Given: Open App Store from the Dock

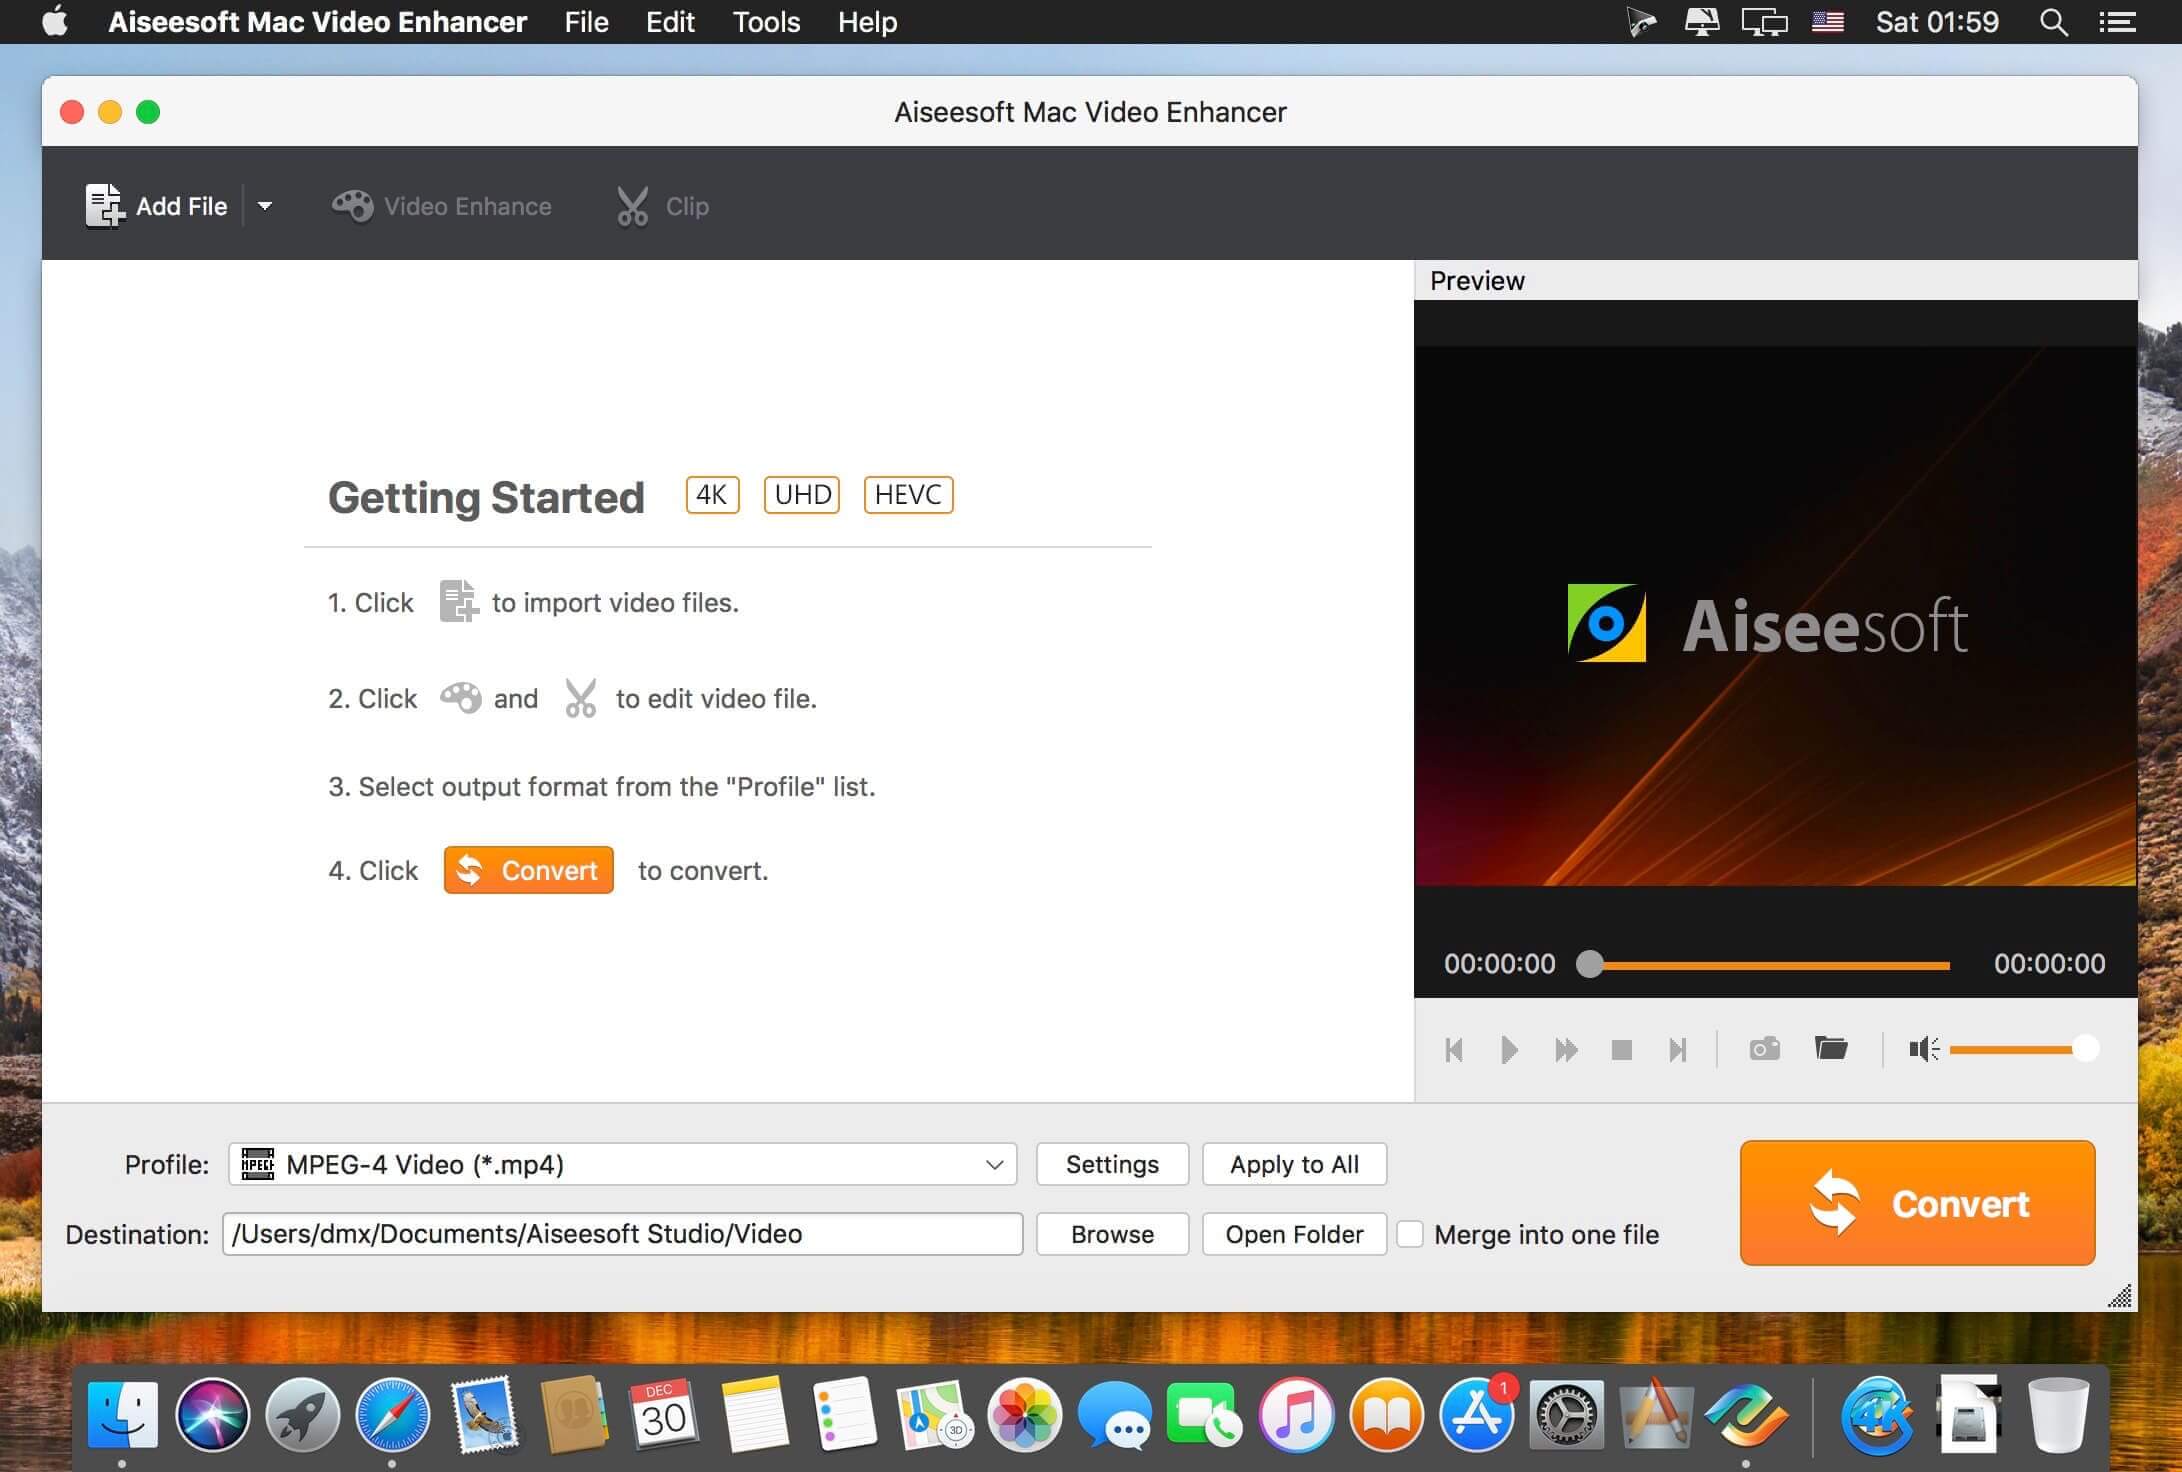Looking at the screenshot, I should click(x=1478, y=1415).
